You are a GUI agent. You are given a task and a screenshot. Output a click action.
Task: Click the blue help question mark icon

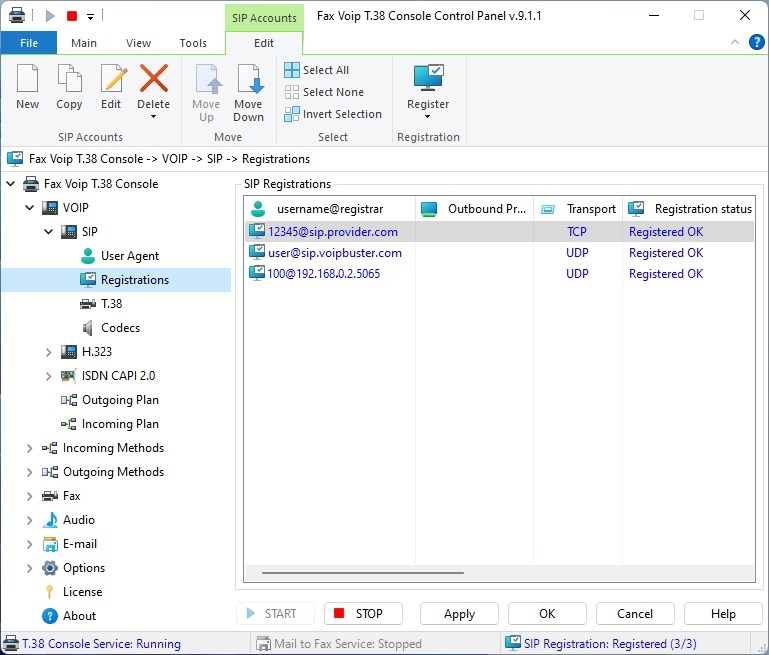tap(756, 42)
